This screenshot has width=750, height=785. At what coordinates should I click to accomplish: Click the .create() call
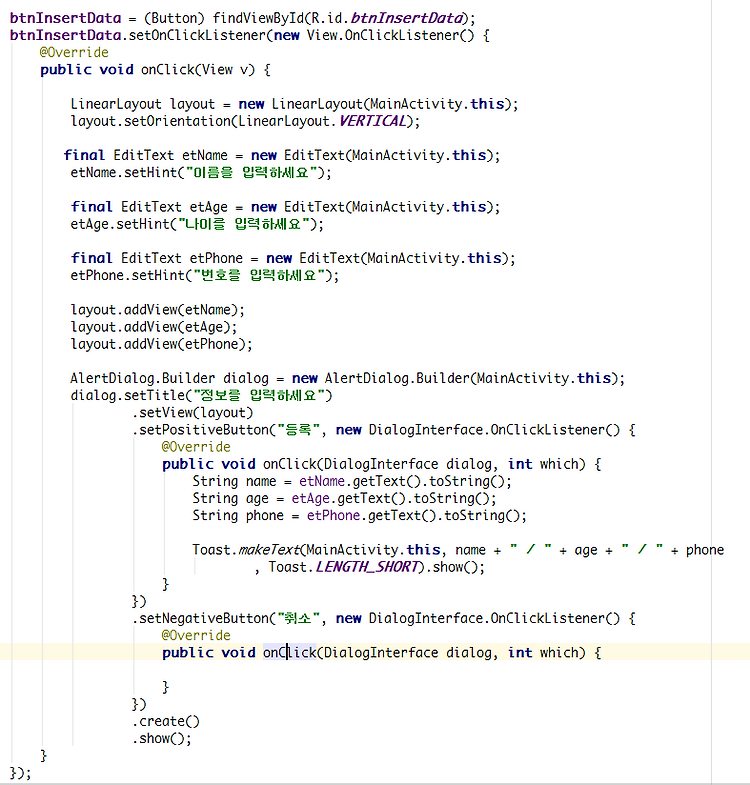click(166, 721)
